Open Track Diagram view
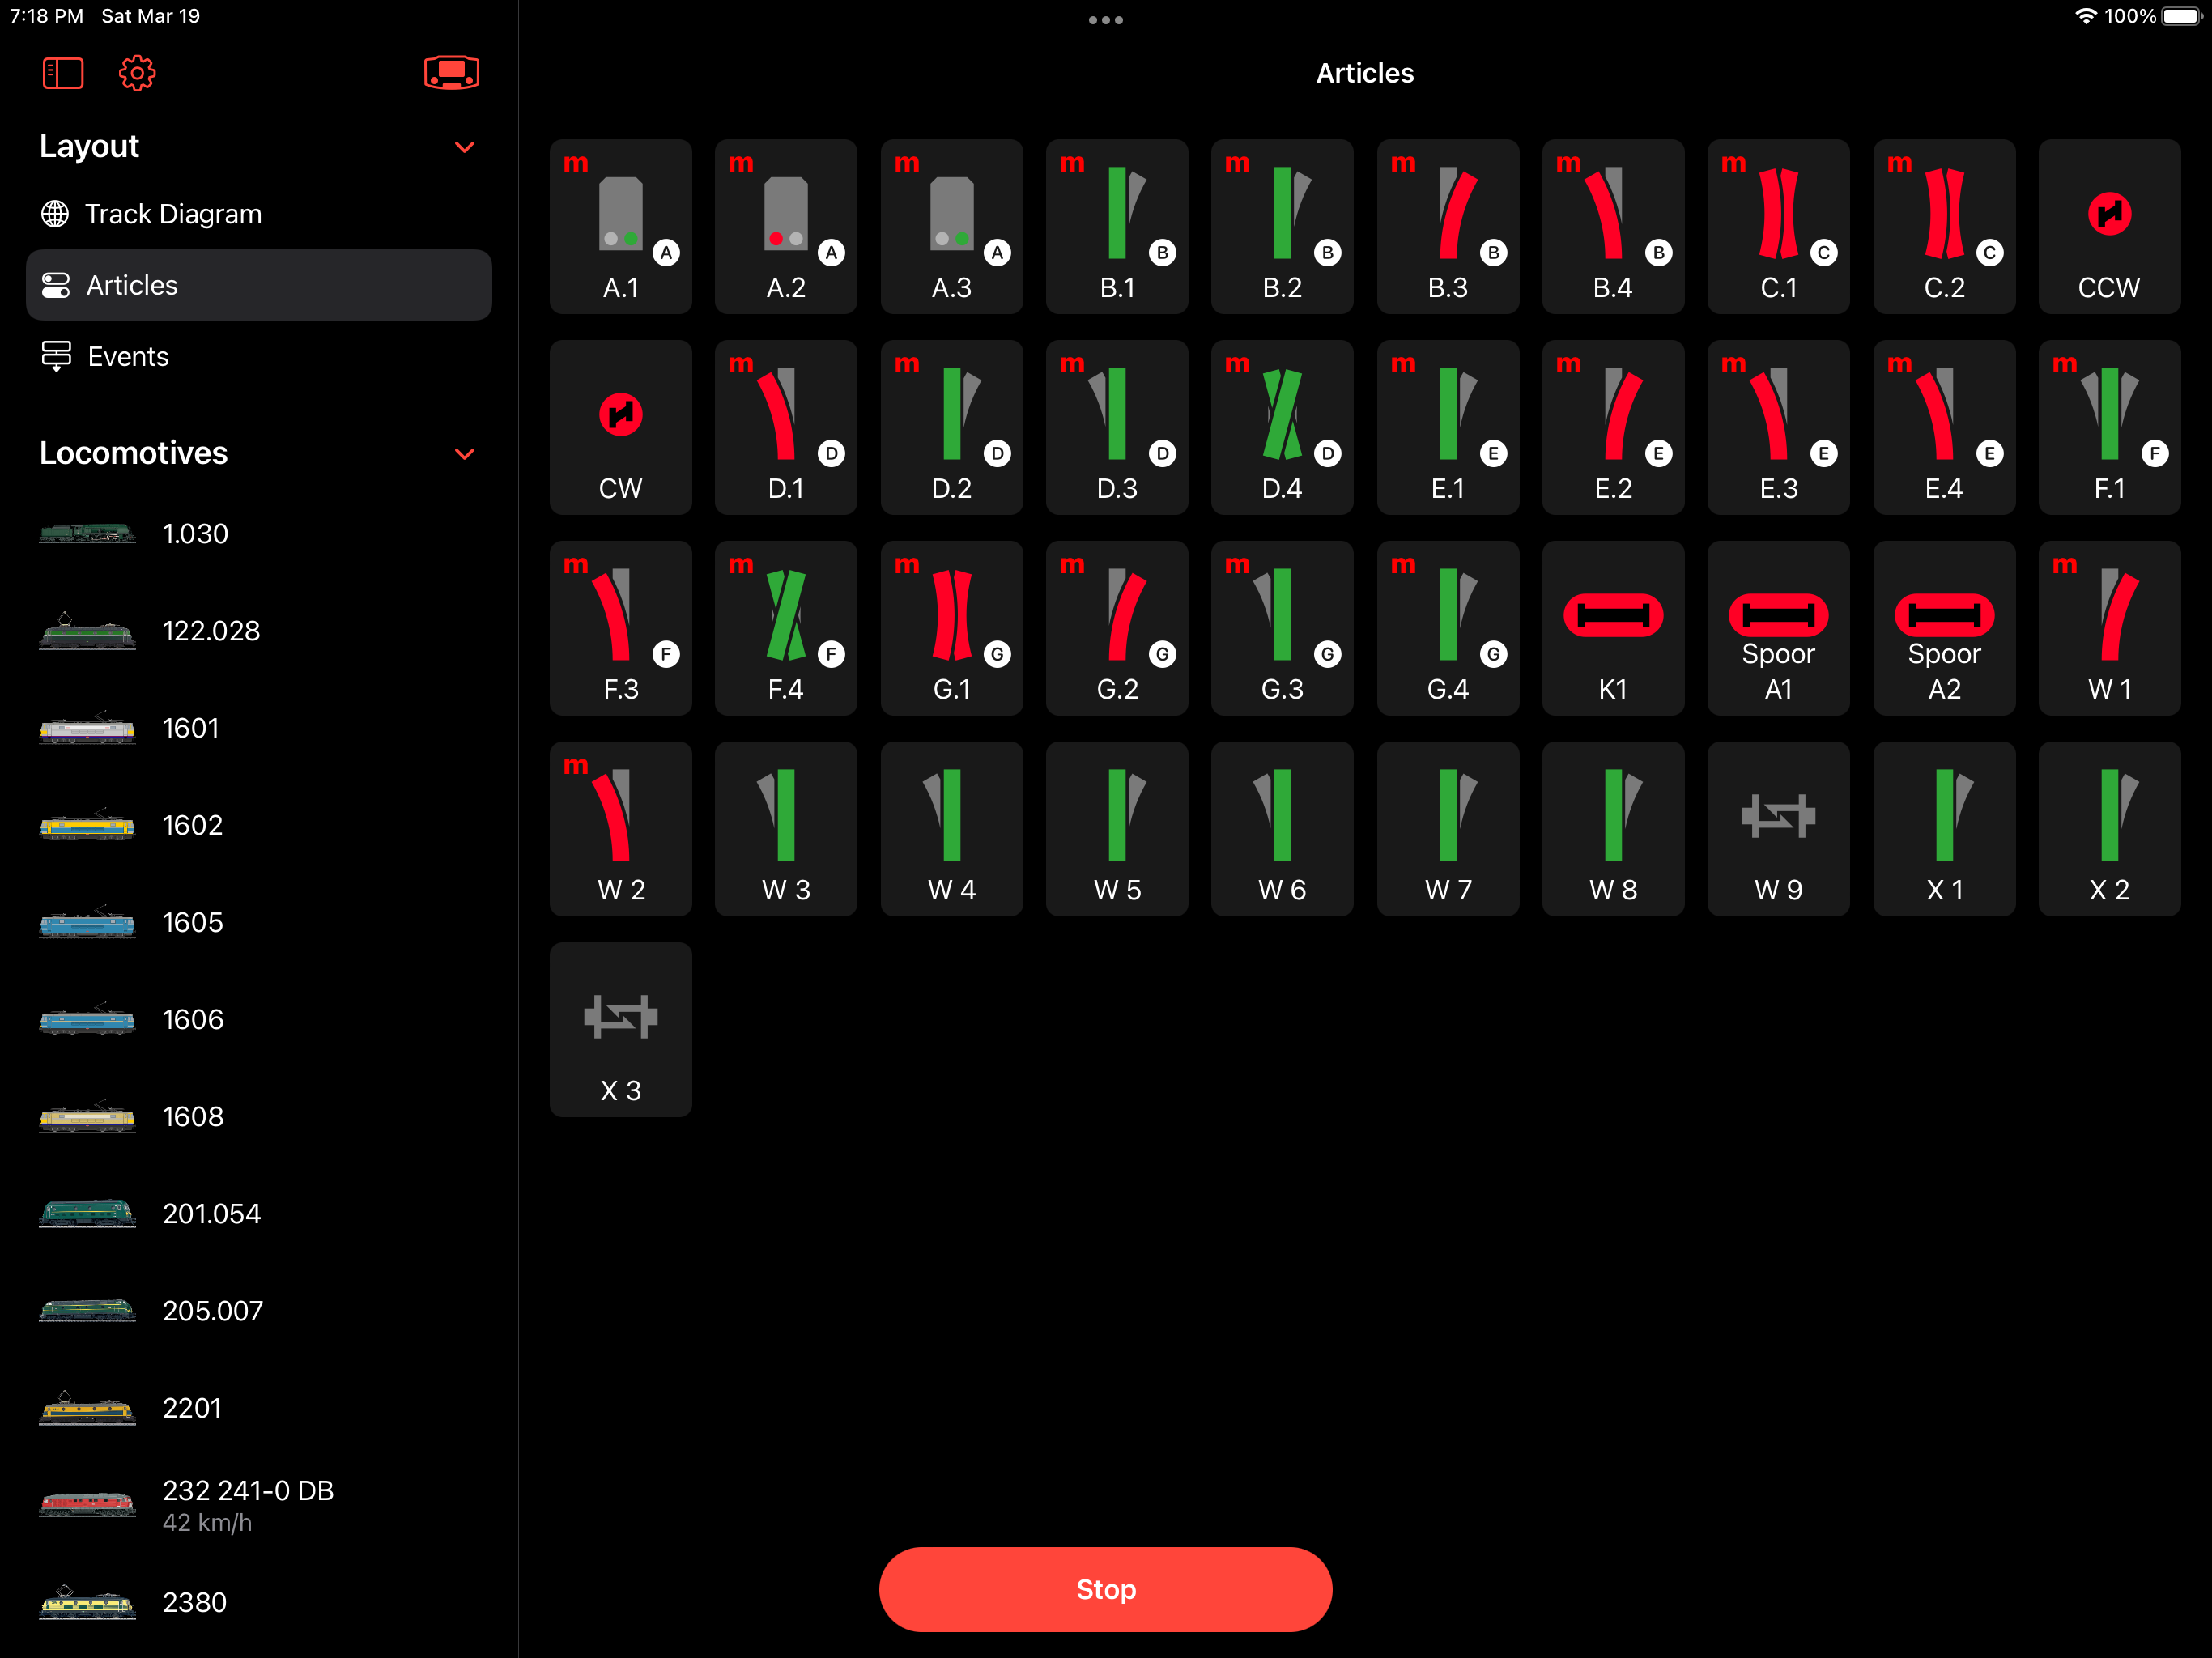 (259, 214)
